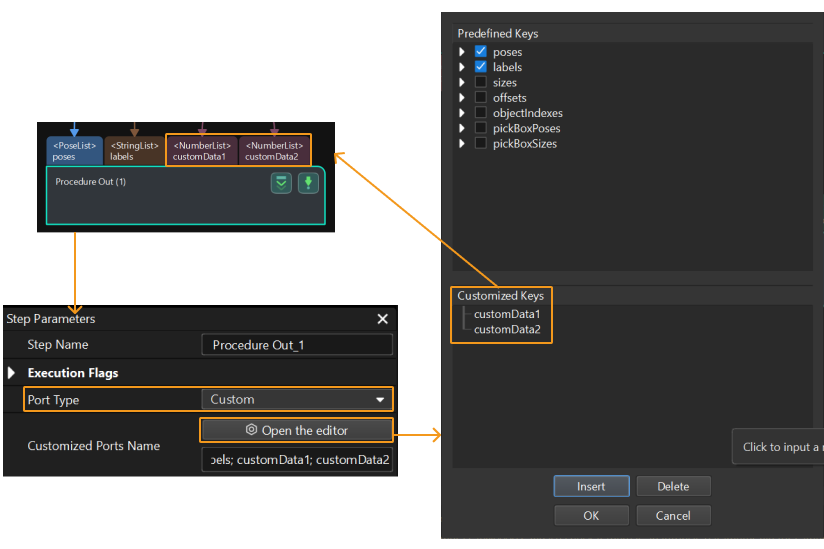
Task: Click the Procedure Out (1) step title
Action: click(90, 182)
